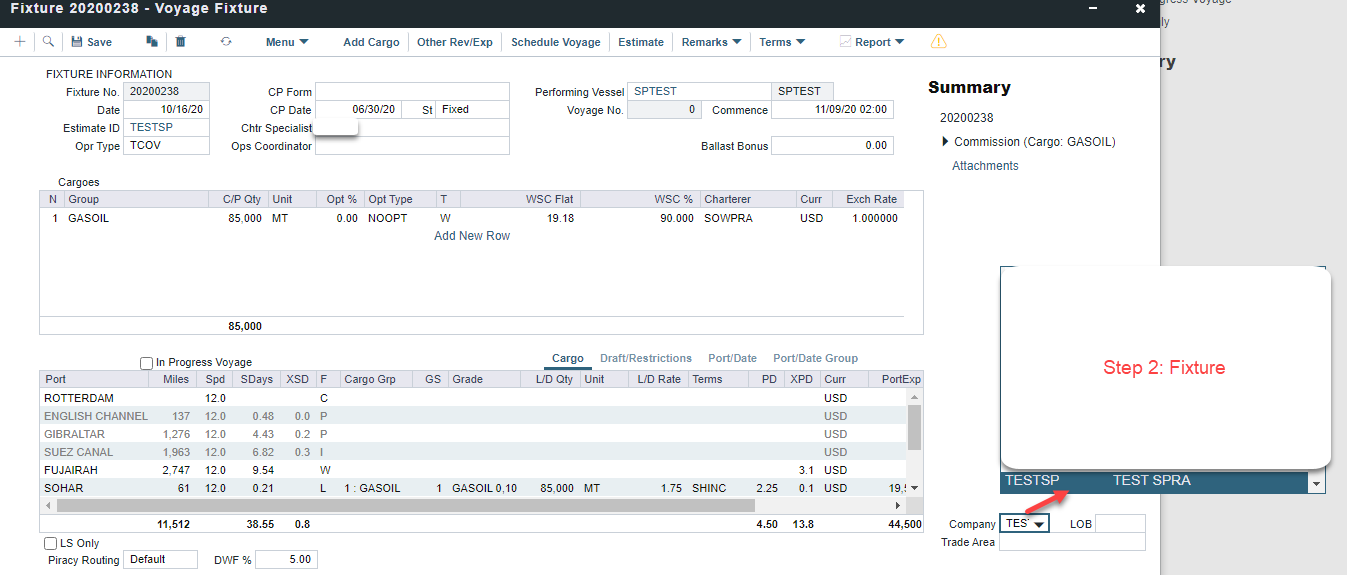This screenshot has height=575, width=1347.
Task: Click the Add New Row link
Action: pyautogui.click(x=472, y=236)
